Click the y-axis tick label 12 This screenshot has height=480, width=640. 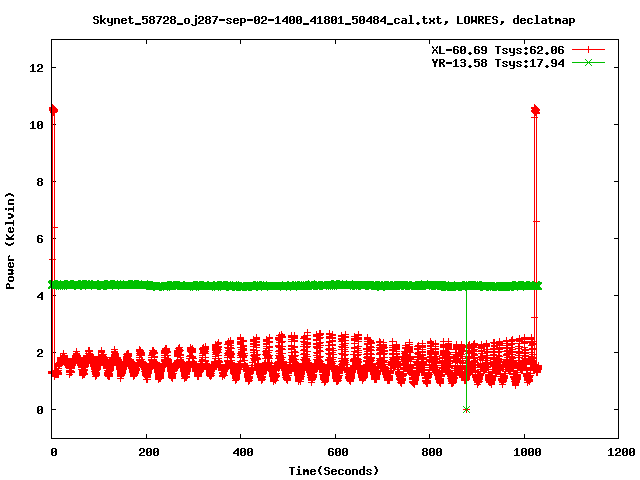[36, 68]
